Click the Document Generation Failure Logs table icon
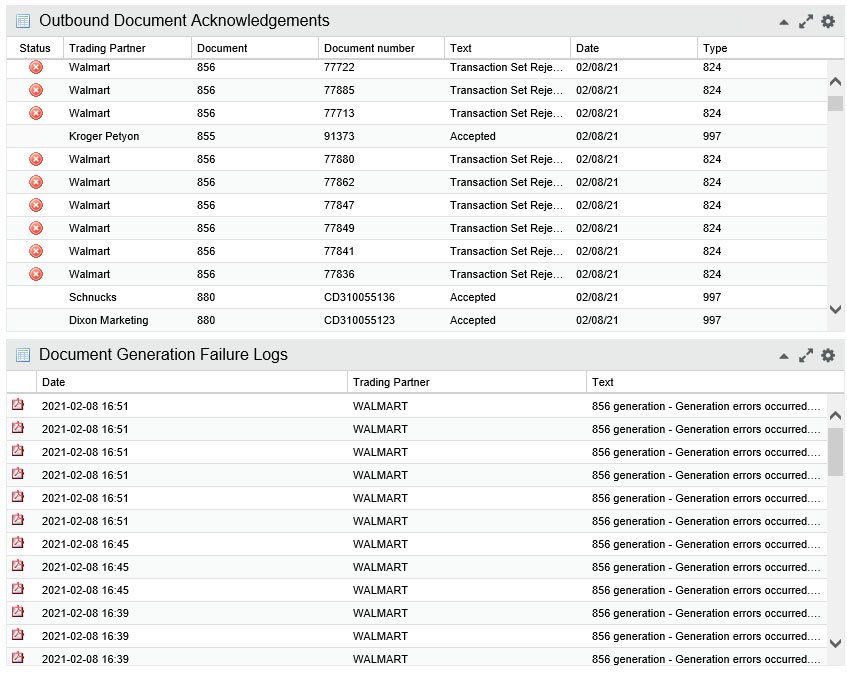The width and height of the screenshot is (847, 673). (x=23, y=355)
